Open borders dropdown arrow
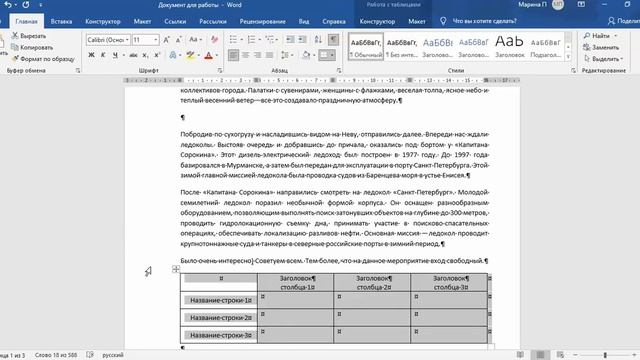640x360 pixels. tap(332, 55)
